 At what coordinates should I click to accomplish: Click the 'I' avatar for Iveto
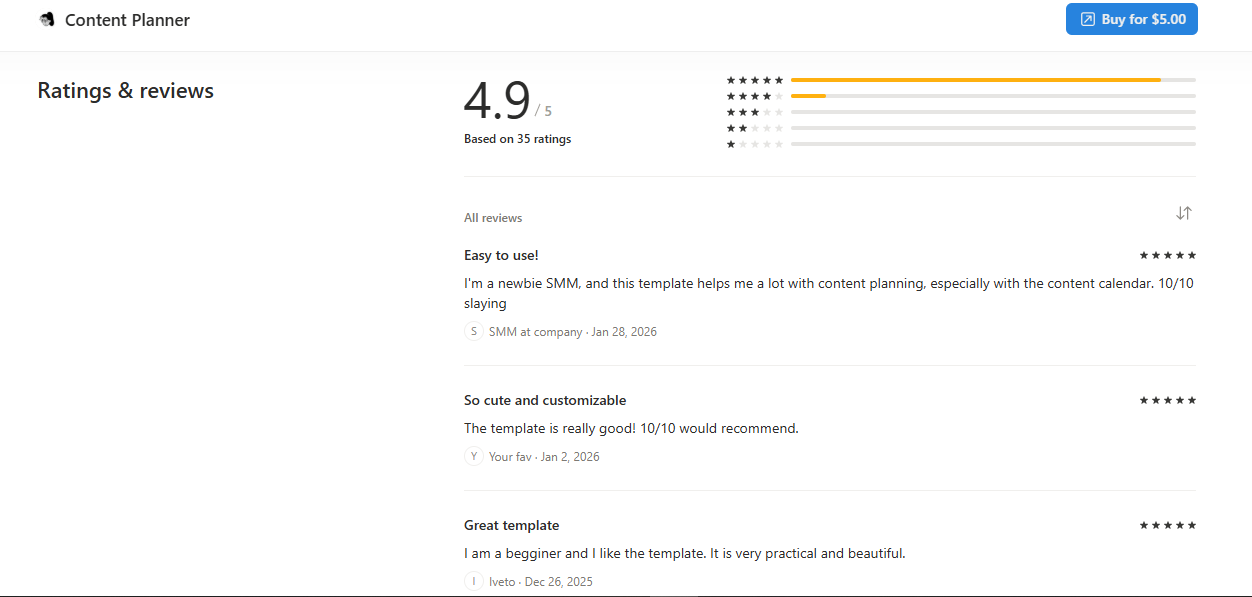[474, 582]
